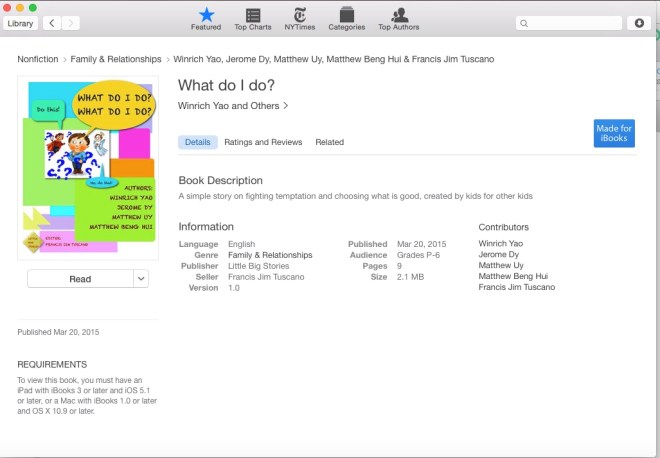The width and height of the screenshot is (660, 458).
Task: Go back with the left arrow
Action: [x=50, y=22]
